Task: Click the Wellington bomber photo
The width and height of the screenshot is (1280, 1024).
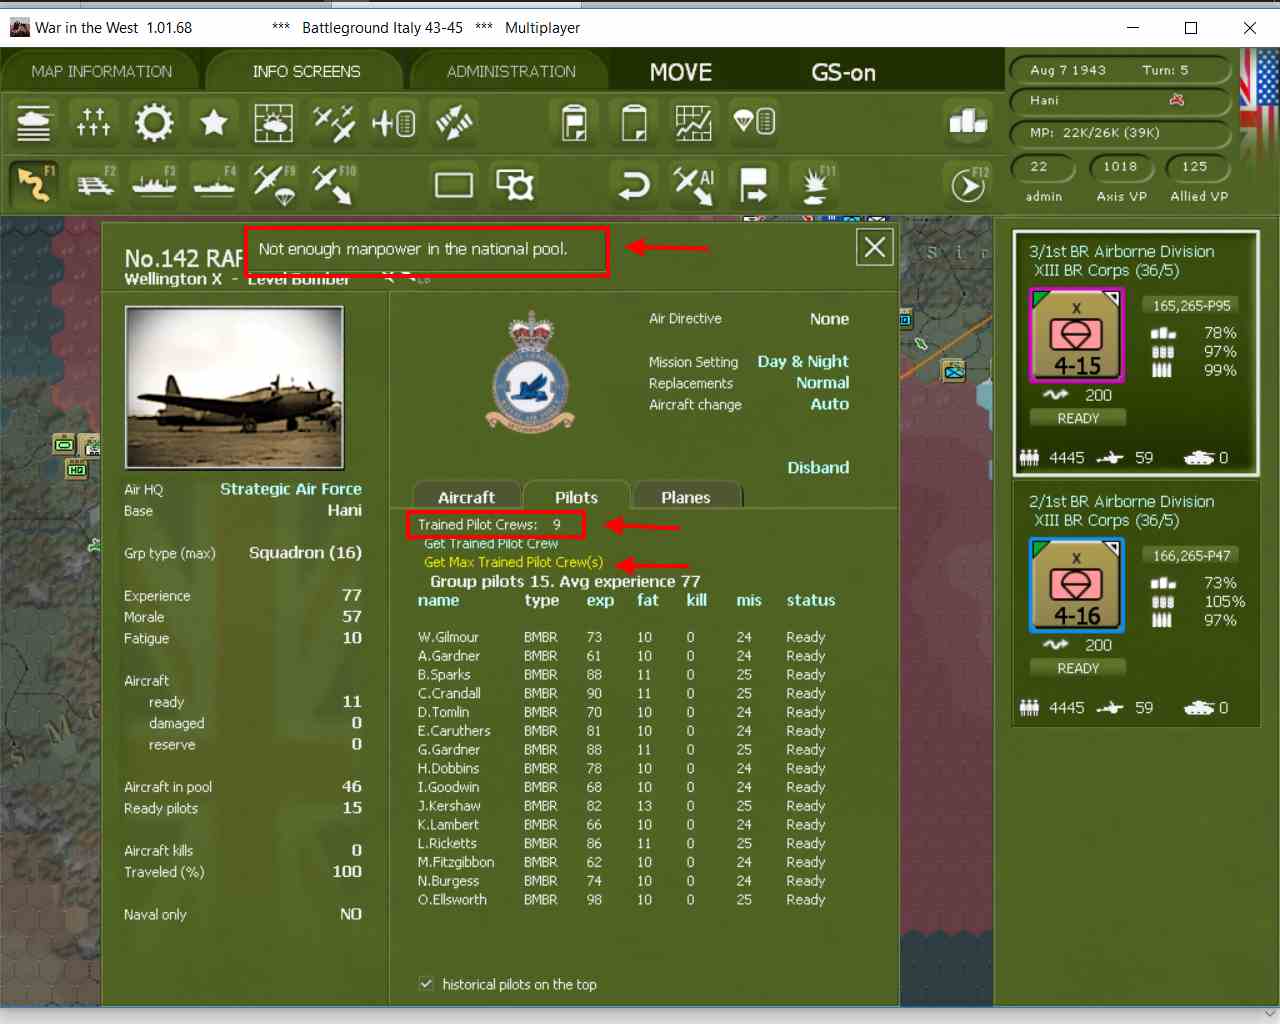Action: 234,387
